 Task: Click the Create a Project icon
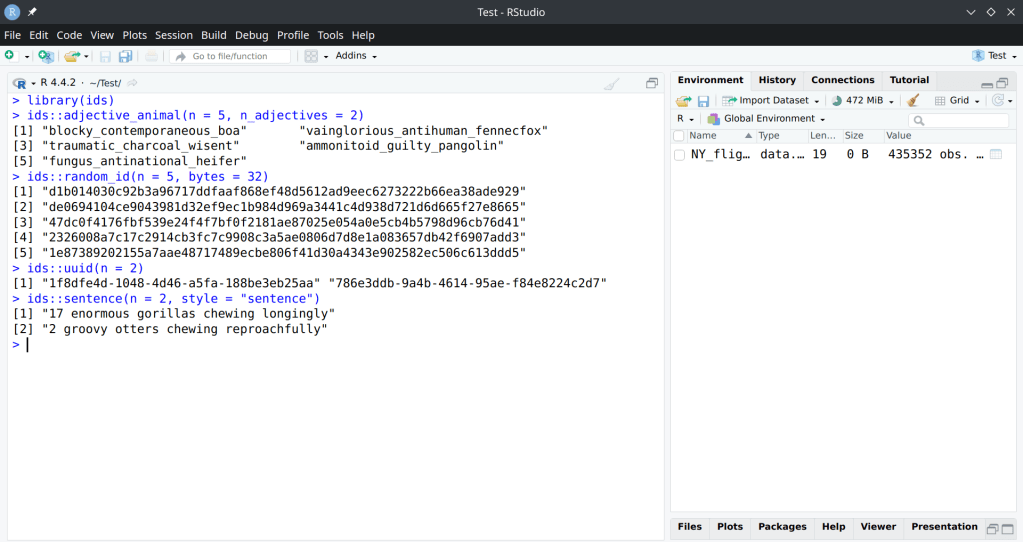(45, 56)
